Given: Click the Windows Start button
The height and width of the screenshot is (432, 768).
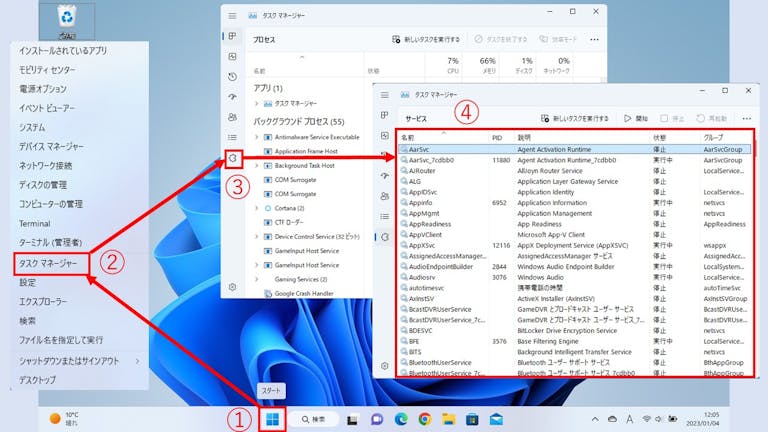Looking at the screenshot, I should pos(272,419).
